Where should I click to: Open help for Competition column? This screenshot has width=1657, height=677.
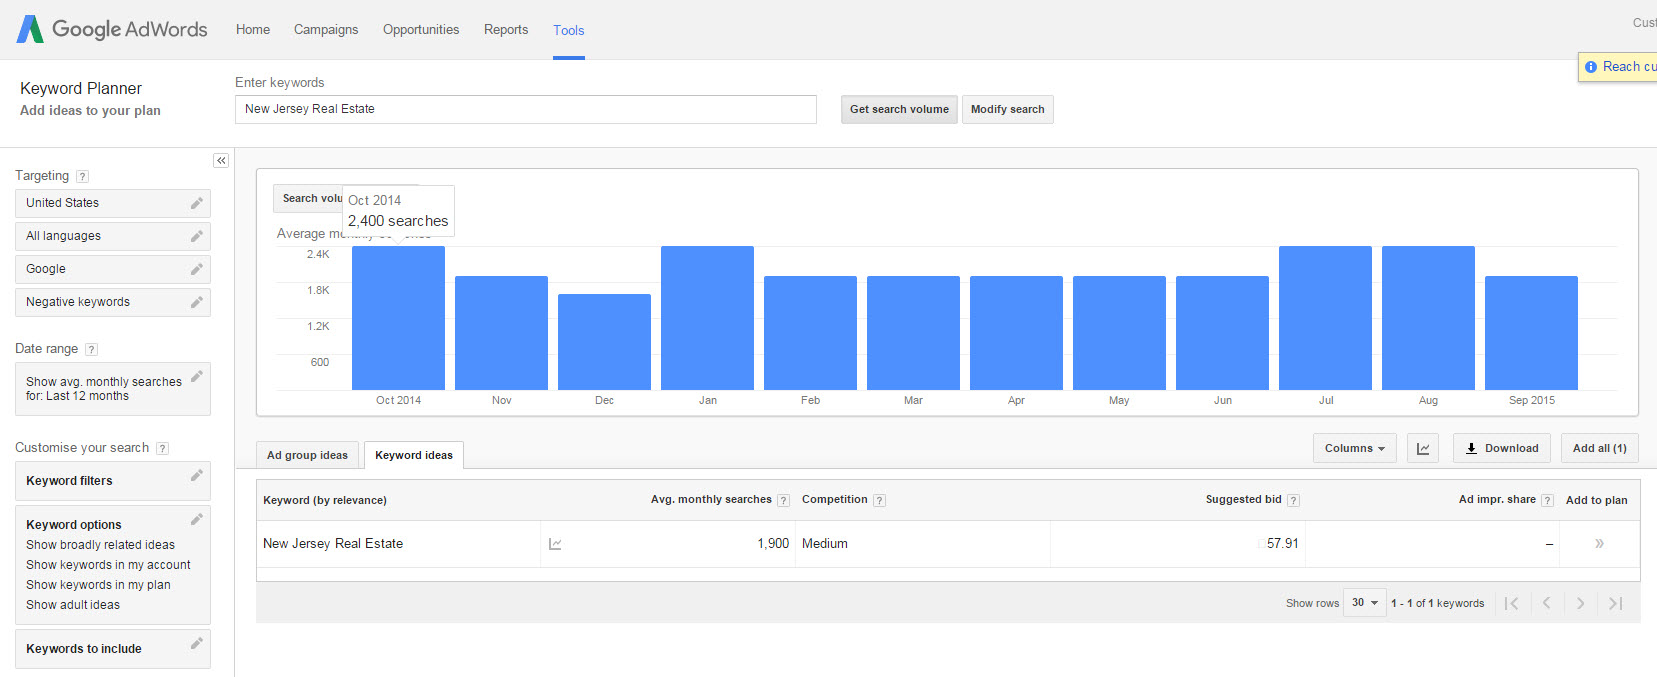coord(880,500)
